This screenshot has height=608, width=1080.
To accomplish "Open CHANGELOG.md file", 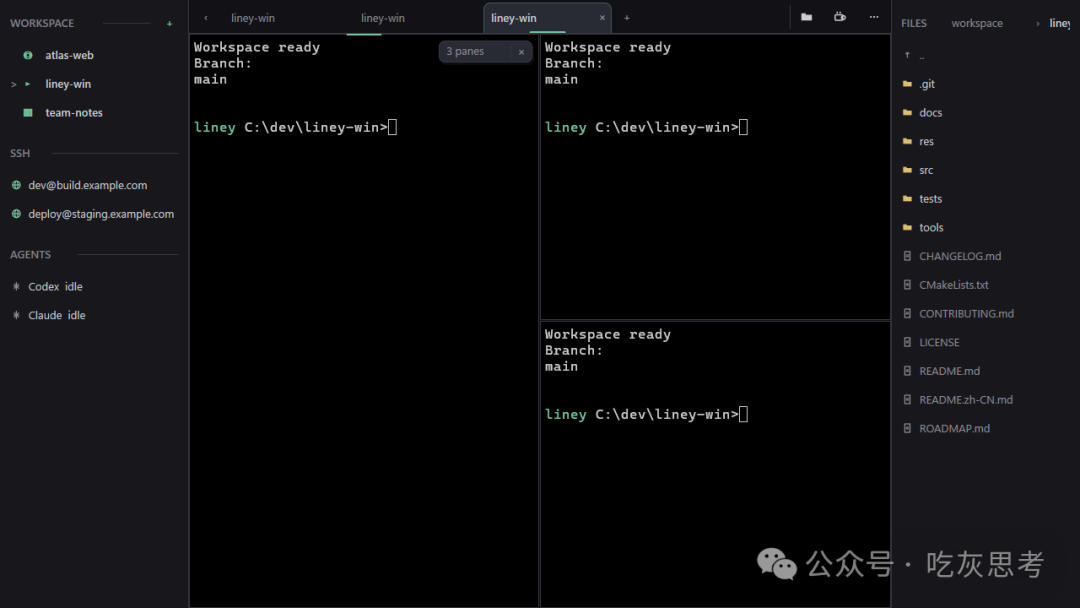I will (x=959, y=256).
